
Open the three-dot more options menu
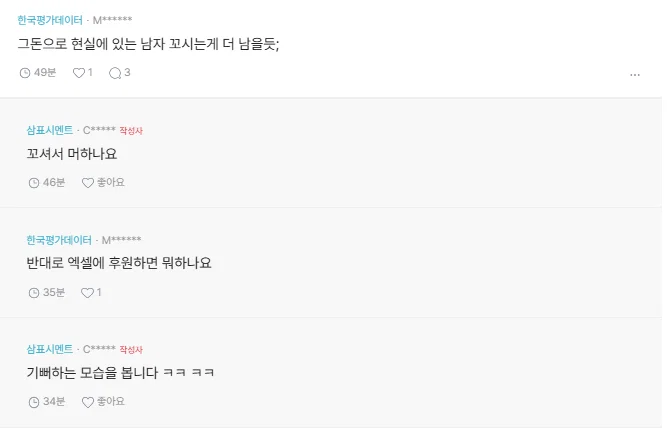tap(635, 75)
